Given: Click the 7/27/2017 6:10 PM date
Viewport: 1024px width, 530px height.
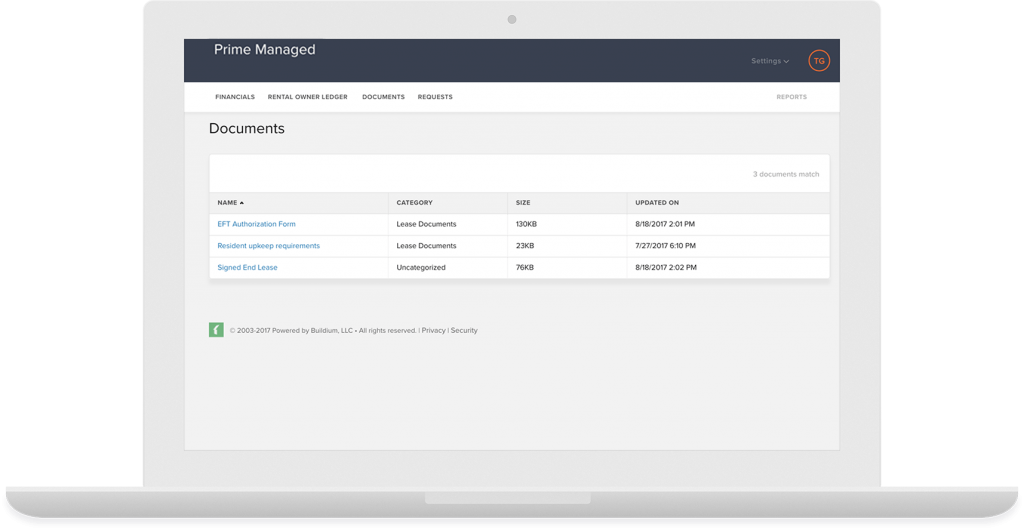Looking at the screenshot, I should [x=665, y=245].
